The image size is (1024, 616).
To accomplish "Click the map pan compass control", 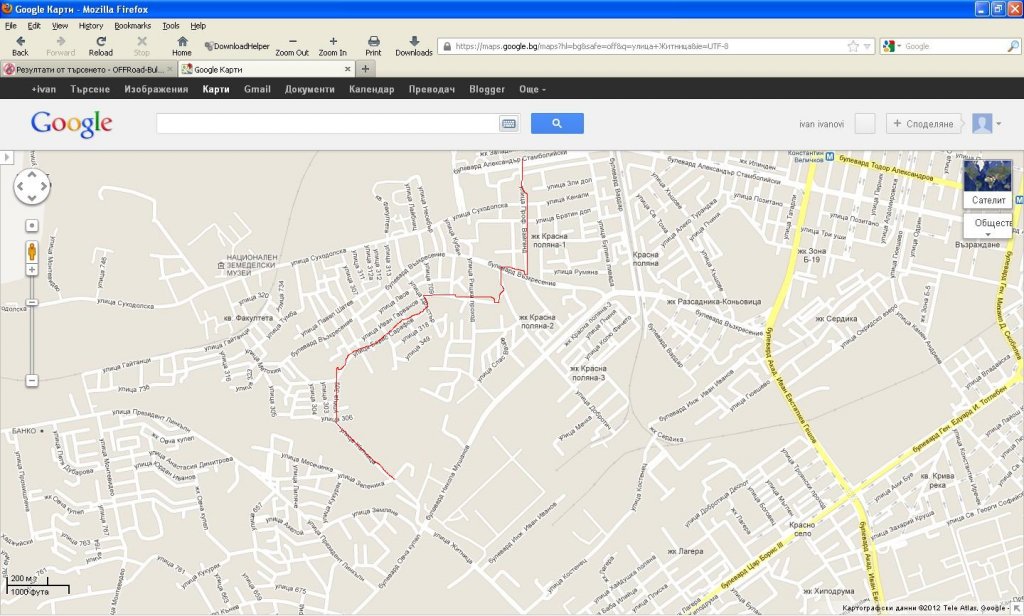I will 31,186.
